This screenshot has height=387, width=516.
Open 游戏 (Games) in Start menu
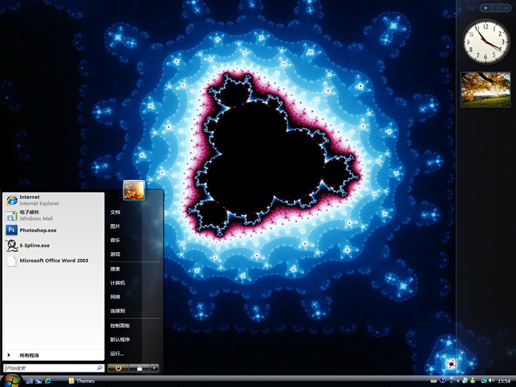pyautogui.click(x=115, y=254)
